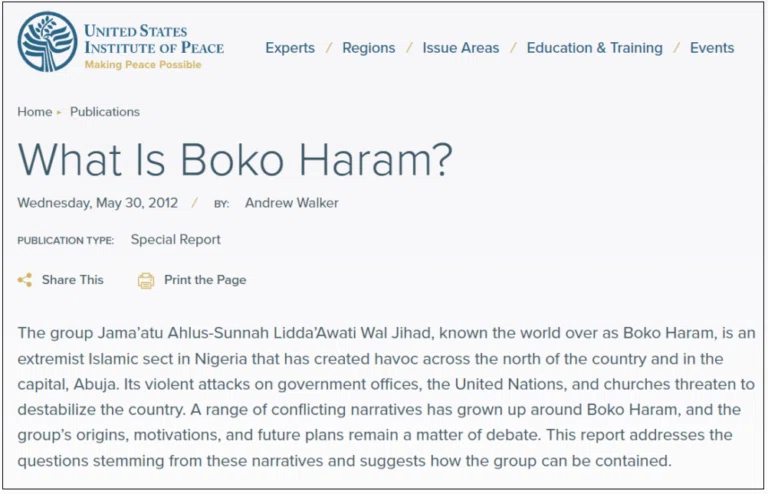
Task: Click inside the report summary paragraph
Action: 386,397
